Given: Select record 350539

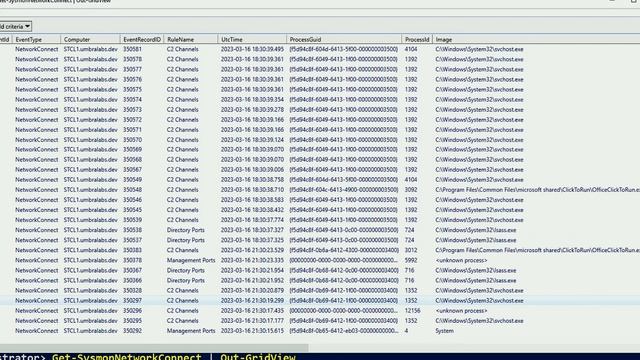Looking at the screenshot, I should (x=132, y=220).
